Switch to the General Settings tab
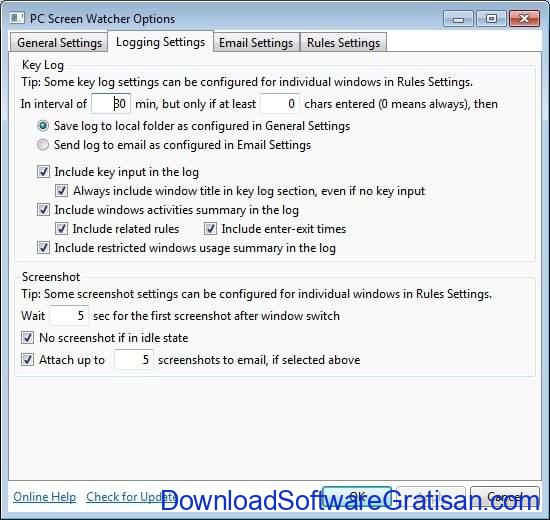This screenshot has width=550, height=520. tap(59, 43)
